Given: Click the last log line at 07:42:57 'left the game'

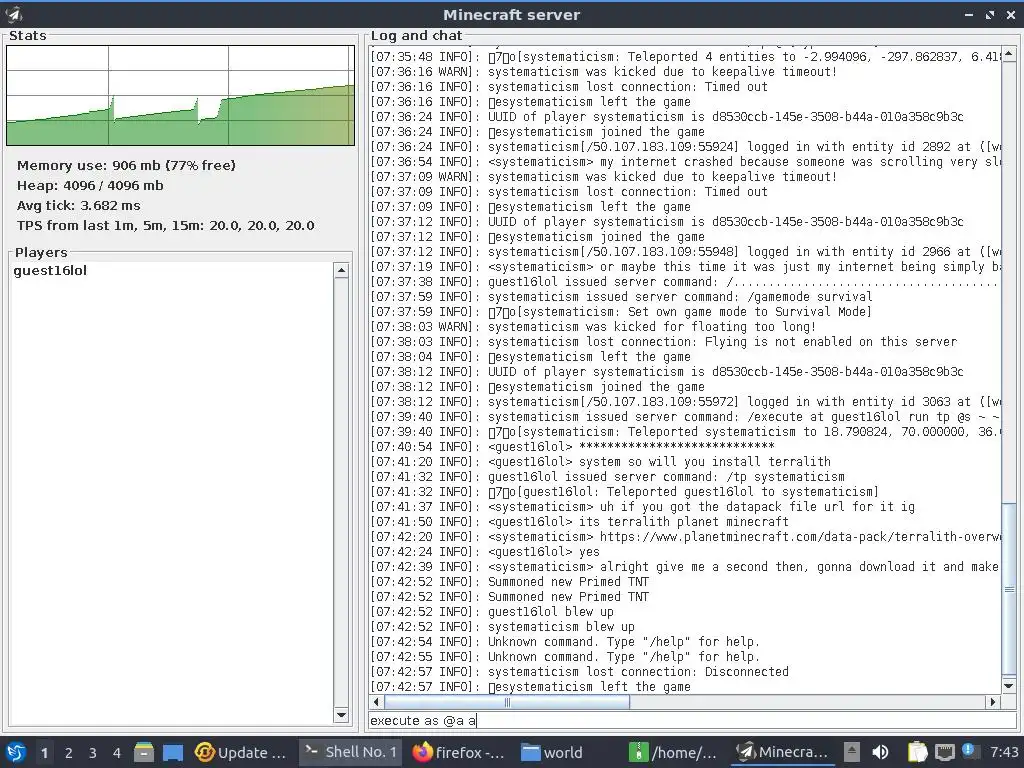Looking at the screenshot, I should pyautogui.click(x=530, y=687).
